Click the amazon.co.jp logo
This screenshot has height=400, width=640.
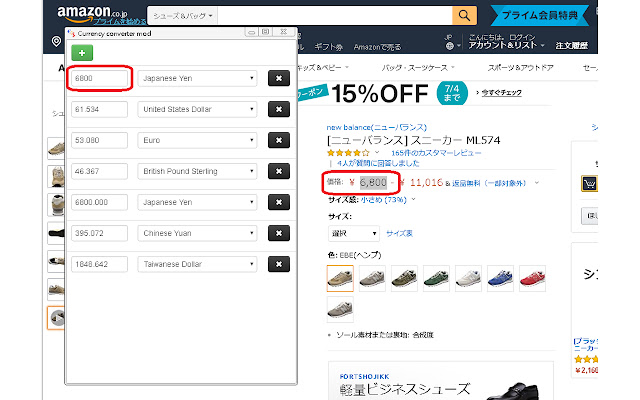click(x=93, y=13)
